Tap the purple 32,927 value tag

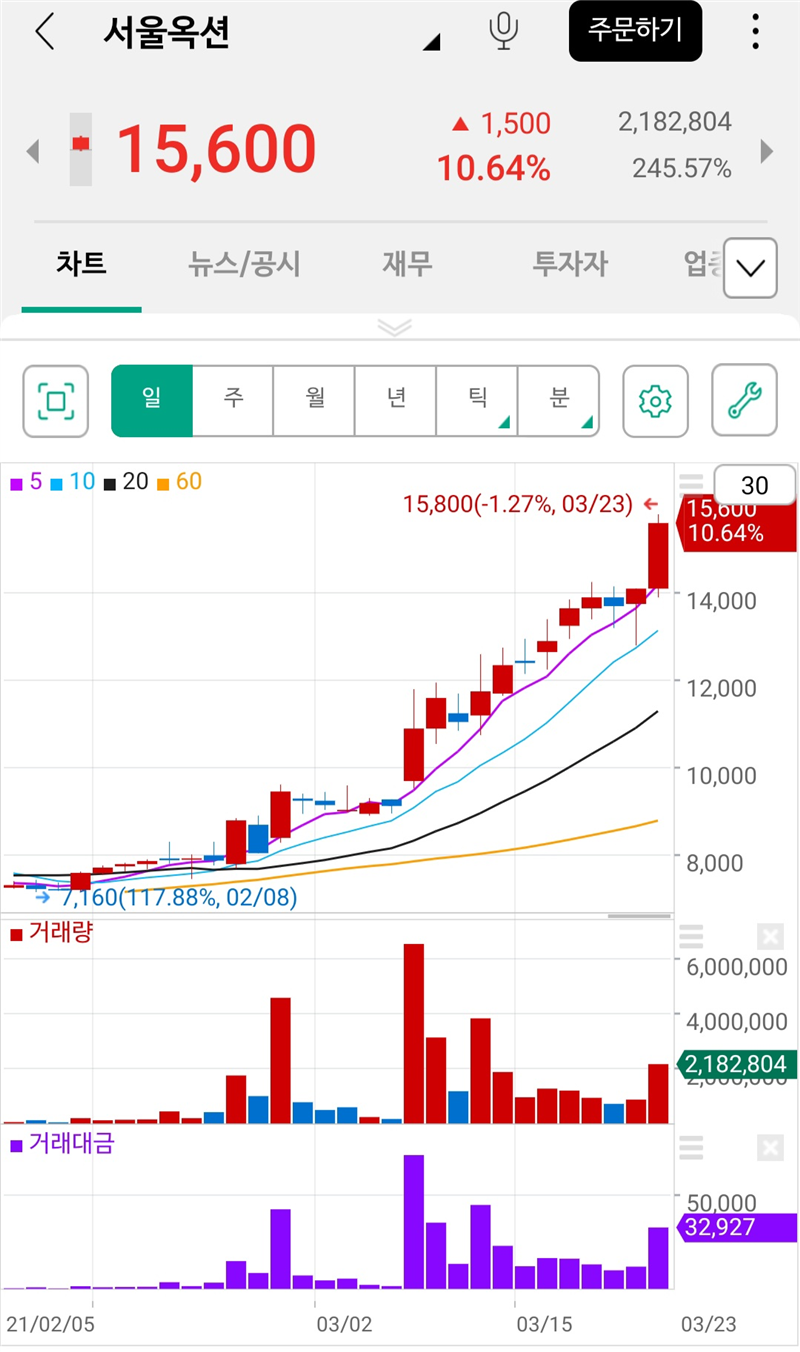pyautogui.click(x=738, y=1228)
